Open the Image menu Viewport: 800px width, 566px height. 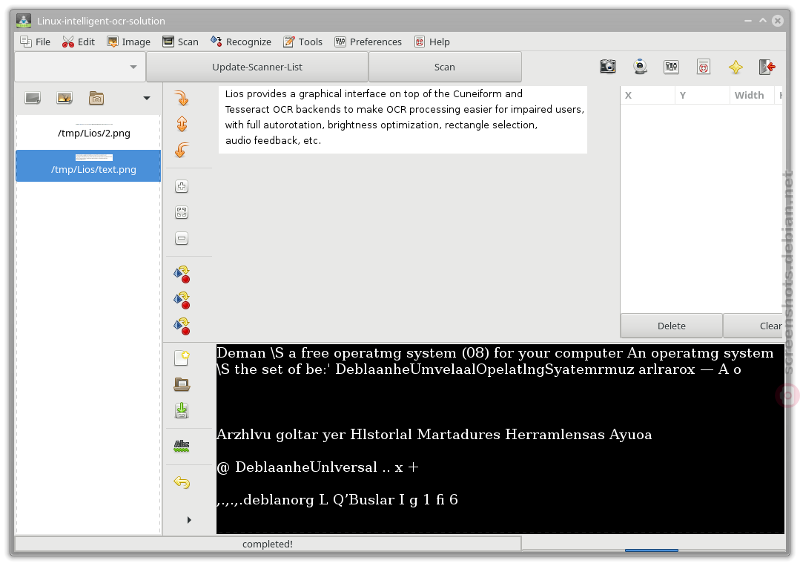[x=129, y=42]
